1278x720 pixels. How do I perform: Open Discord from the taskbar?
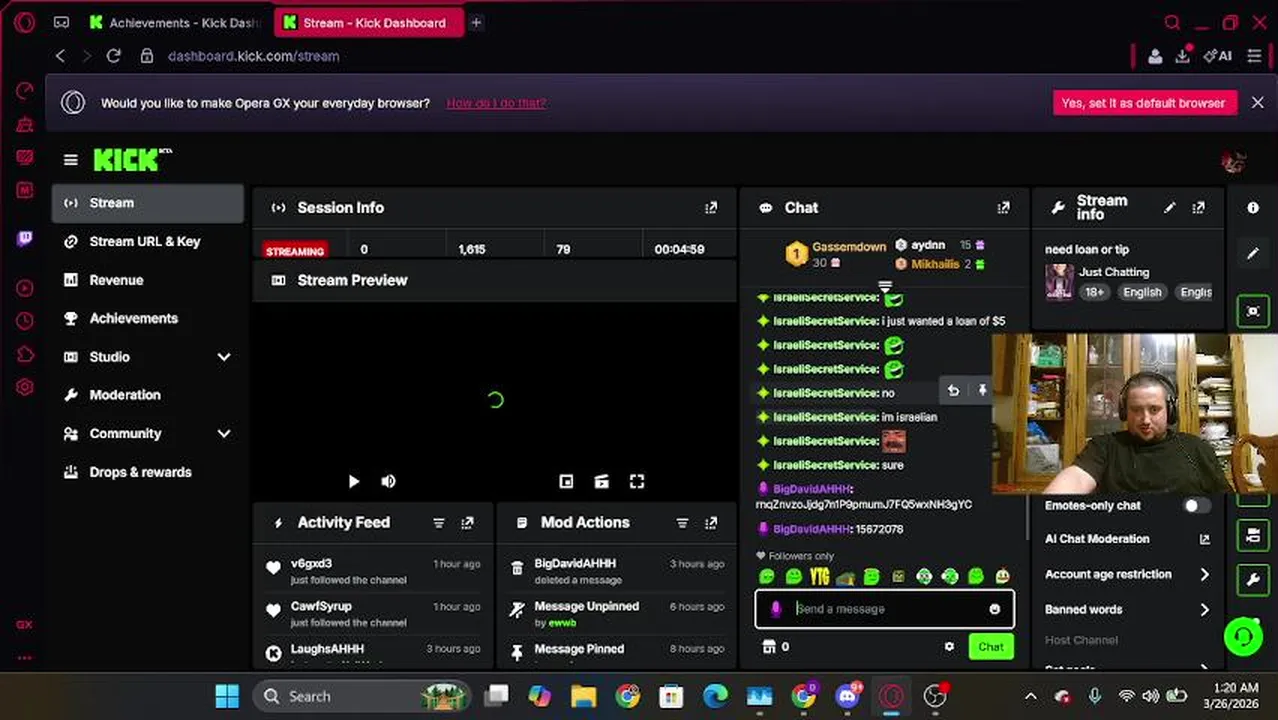pyautogui.click(x=847, y=696)
